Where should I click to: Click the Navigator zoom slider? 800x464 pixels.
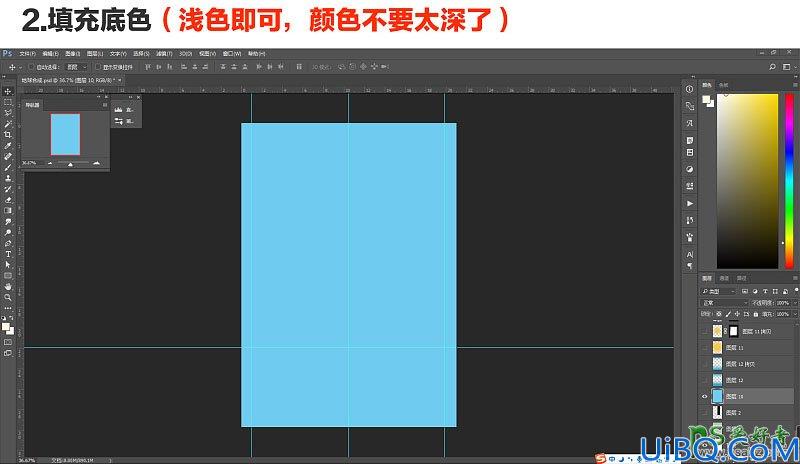coord(70,163)
